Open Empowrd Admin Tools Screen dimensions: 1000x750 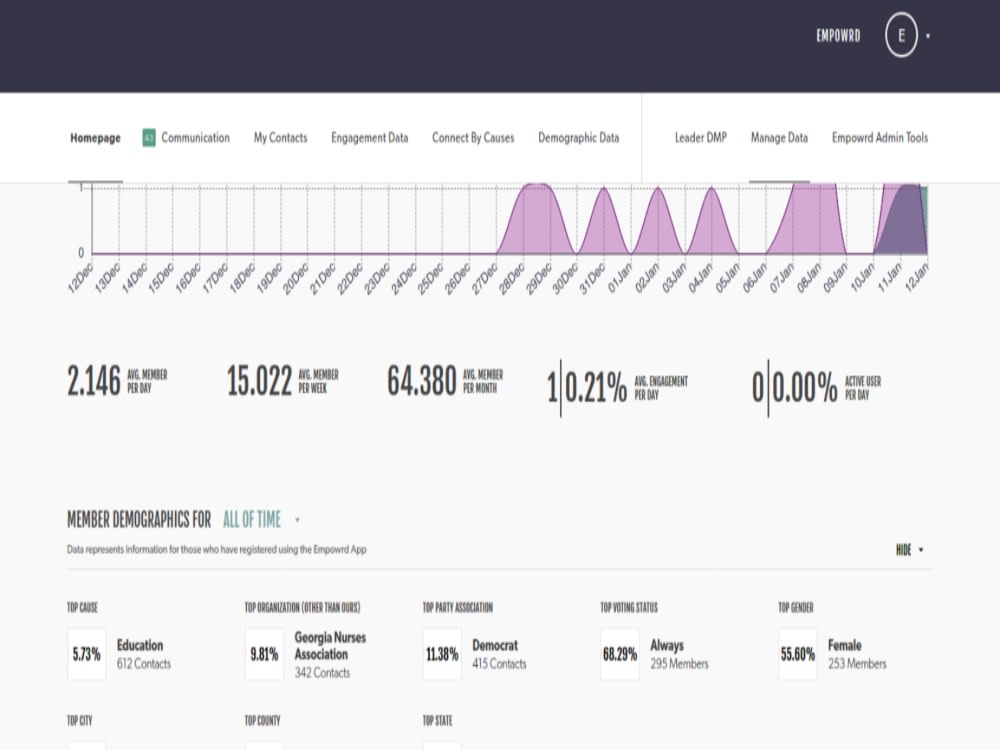pos(880,138)
